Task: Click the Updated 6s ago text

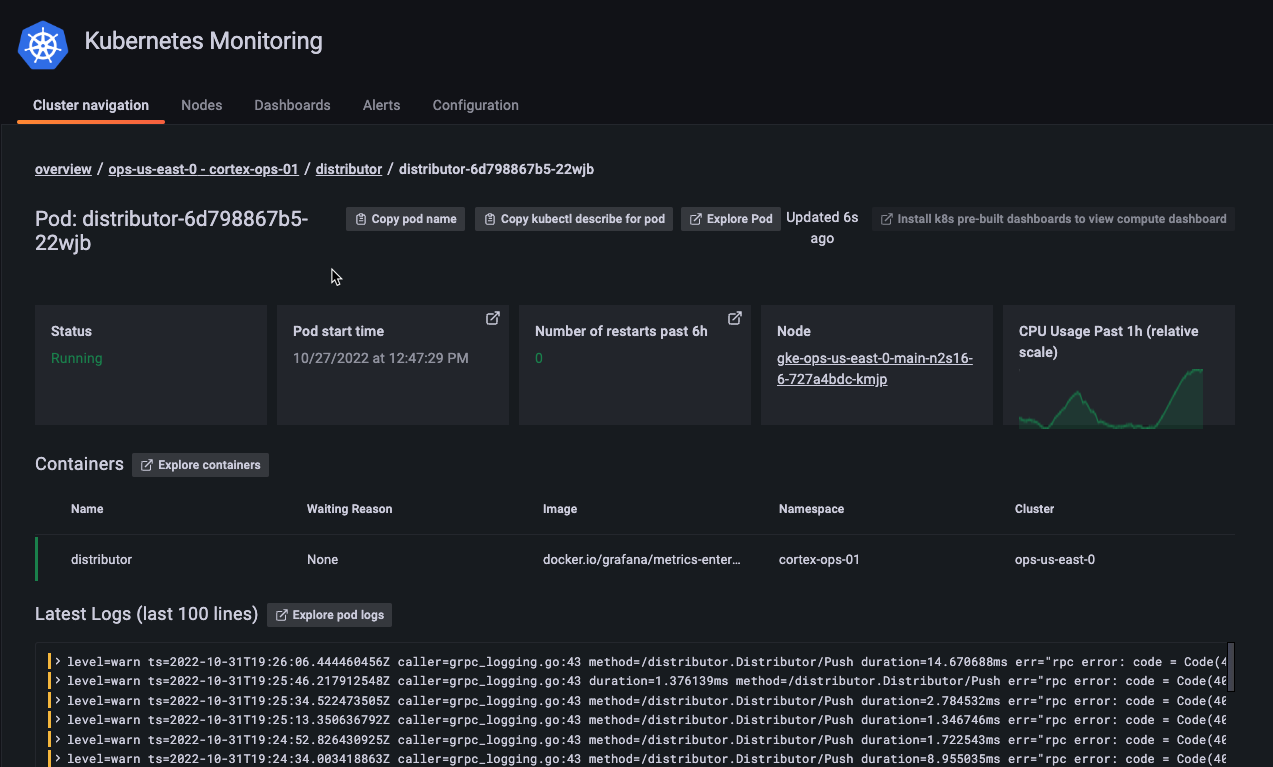Action: (822, 228)
